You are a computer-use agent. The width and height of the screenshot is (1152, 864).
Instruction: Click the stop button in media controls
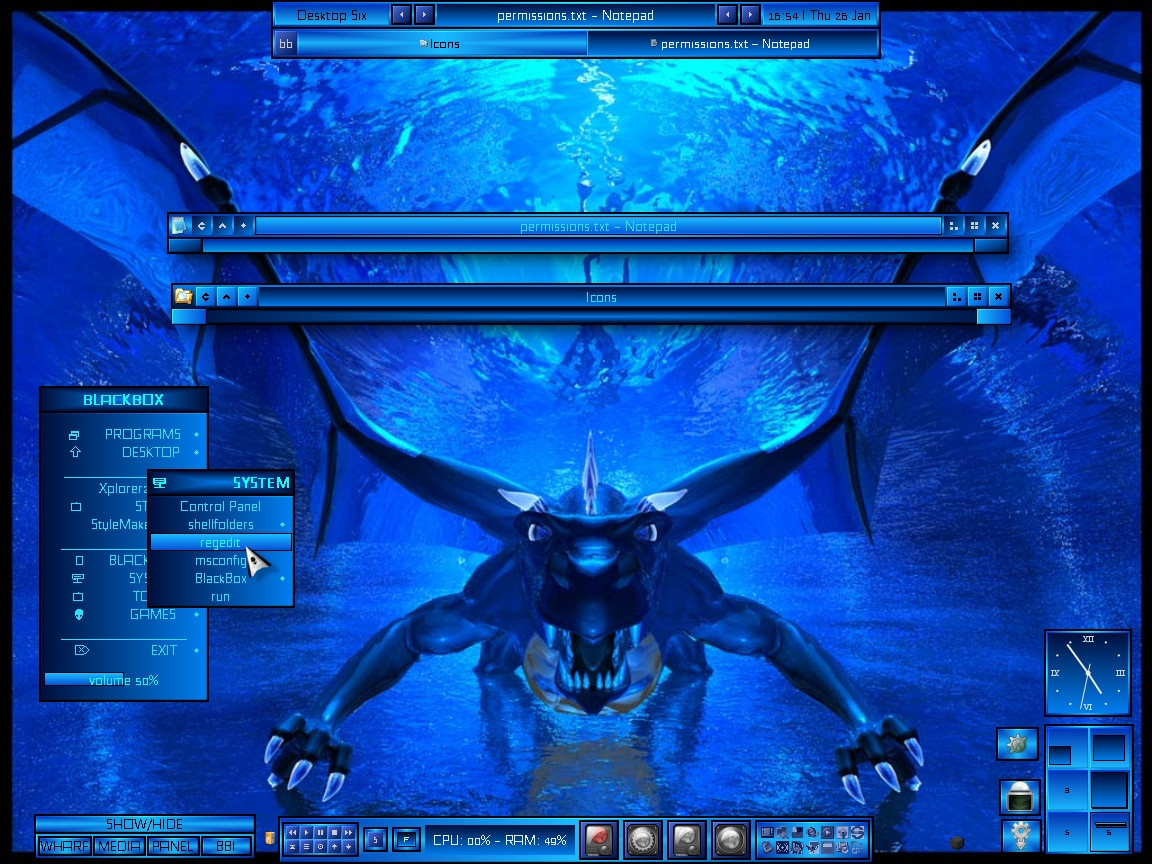[x=334, y=832]
